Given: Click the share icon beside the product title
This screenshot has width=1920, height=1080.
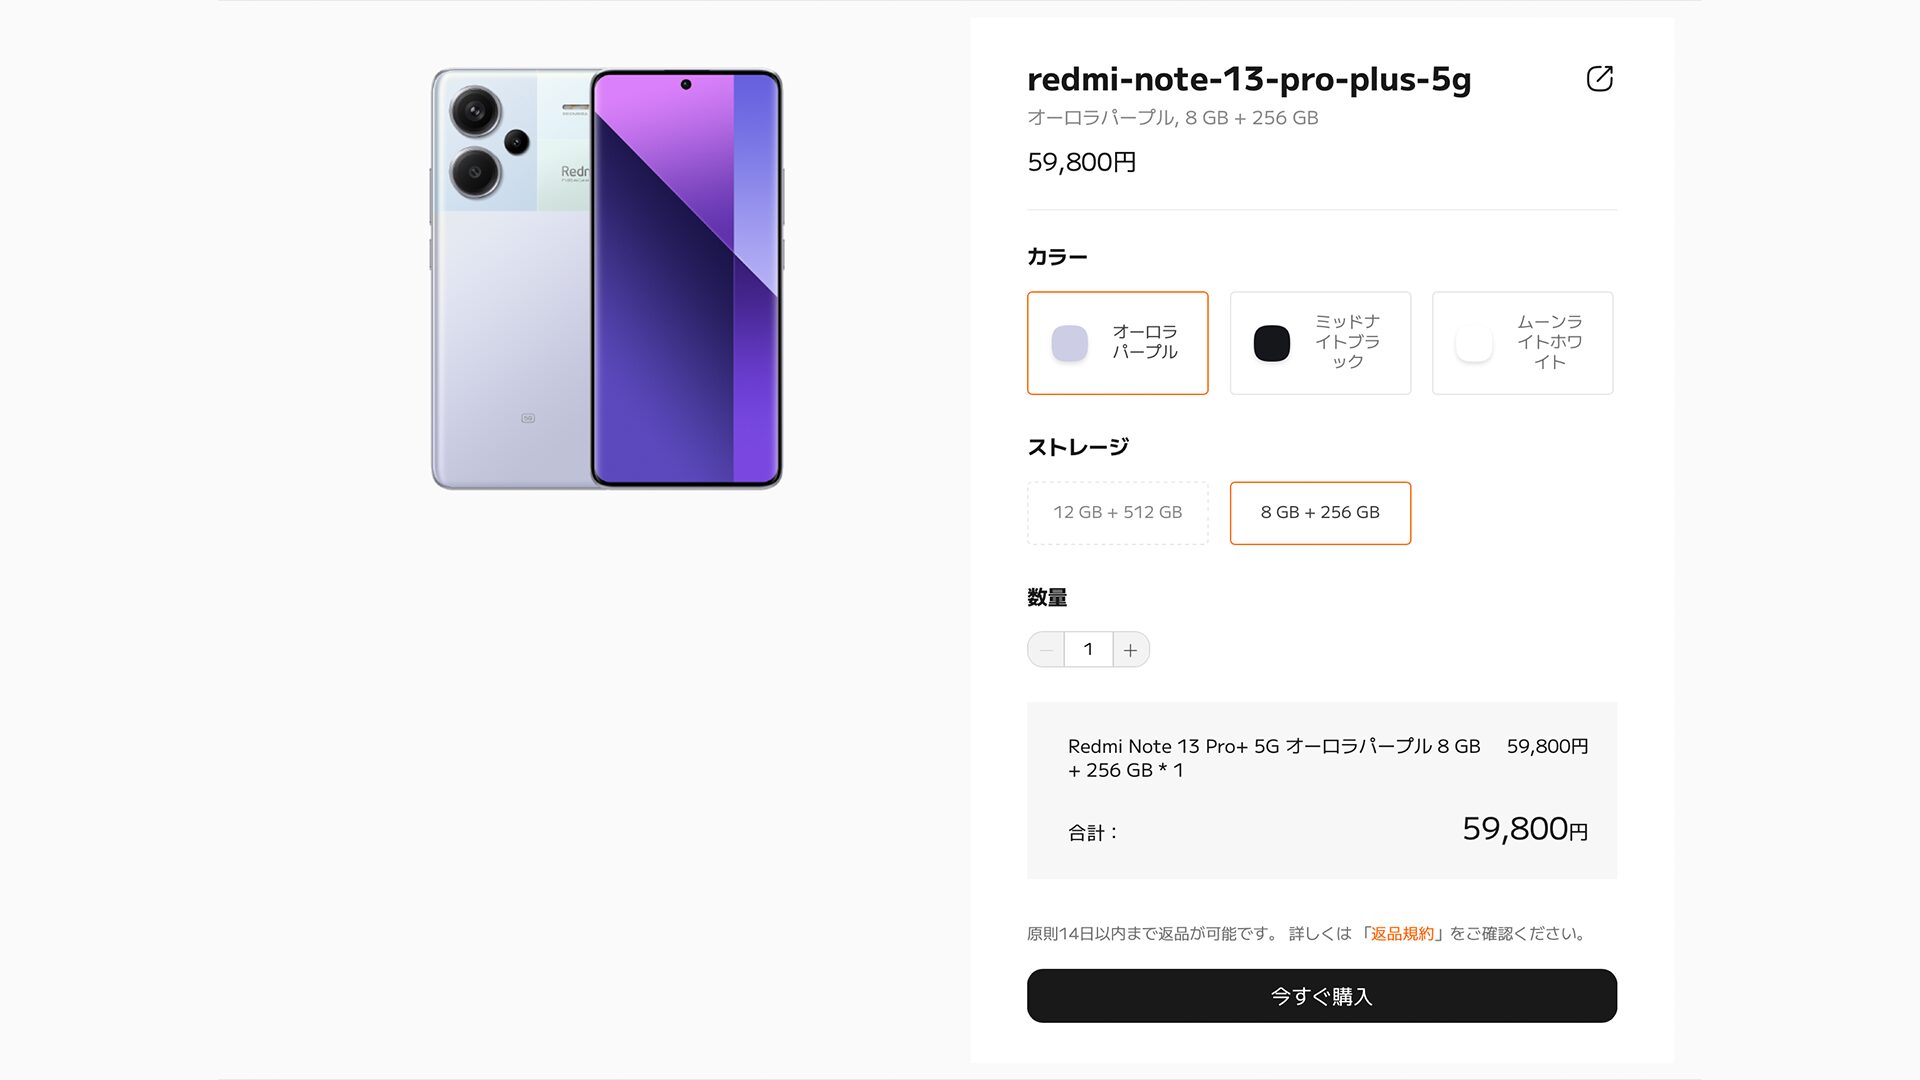Looking at the screenshot, I should [1599, 79].
